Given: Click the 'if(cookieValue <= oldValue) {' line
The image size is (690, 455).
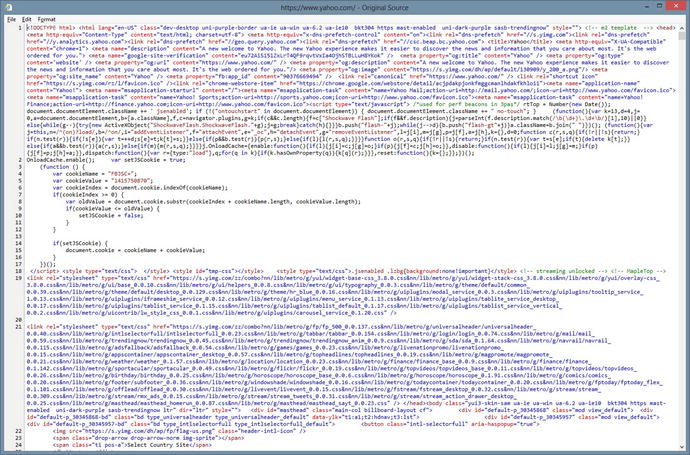Looking at the screenshot, I should [113, 209].
